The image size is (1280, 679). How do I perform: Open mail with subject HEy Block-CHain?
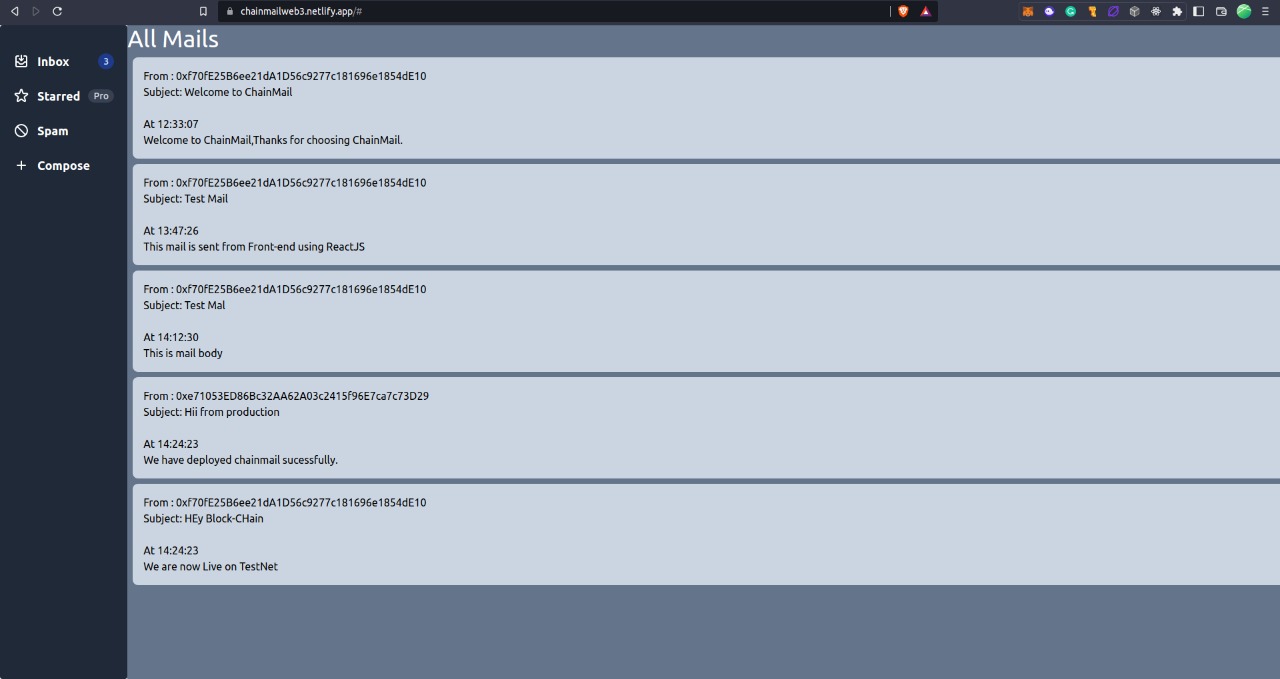pos(706,534)
